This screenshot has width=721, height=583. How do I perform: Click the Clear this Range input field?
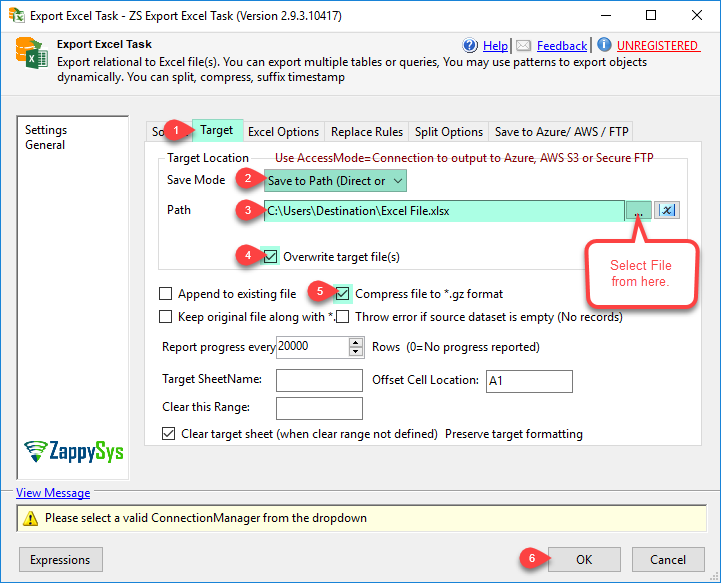tap(319, 408)
